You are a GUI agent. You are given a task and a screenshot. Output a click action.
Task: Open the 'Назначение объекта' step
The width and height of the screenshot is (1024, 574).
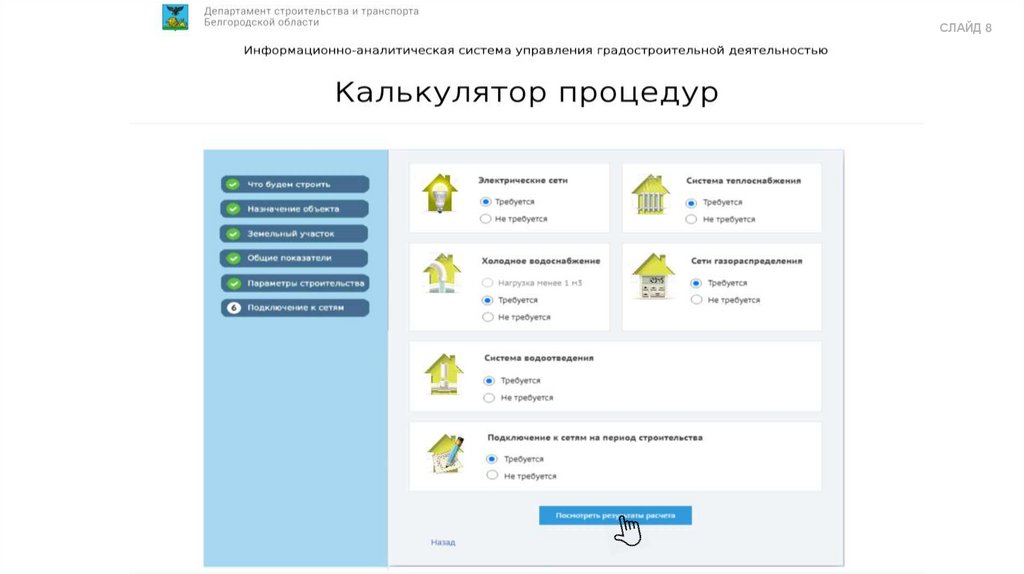click(294, 209)
